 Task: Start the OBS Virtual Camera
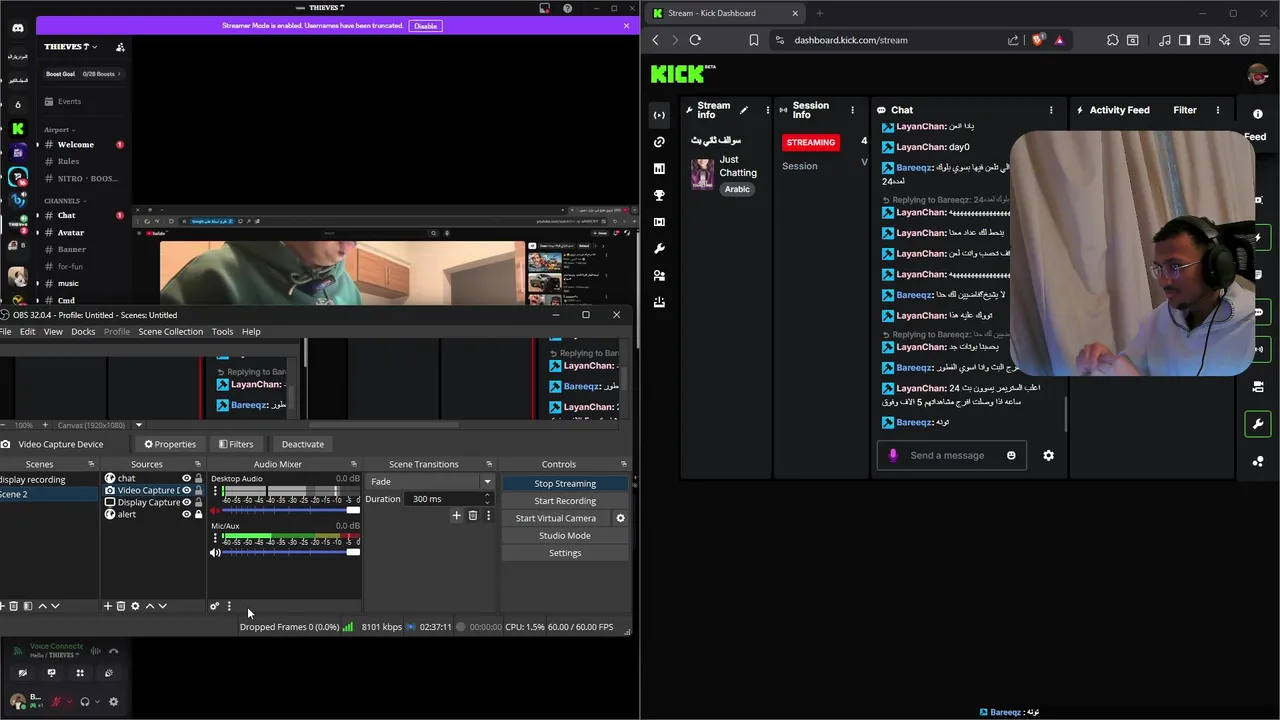click(x=556, y=518)
